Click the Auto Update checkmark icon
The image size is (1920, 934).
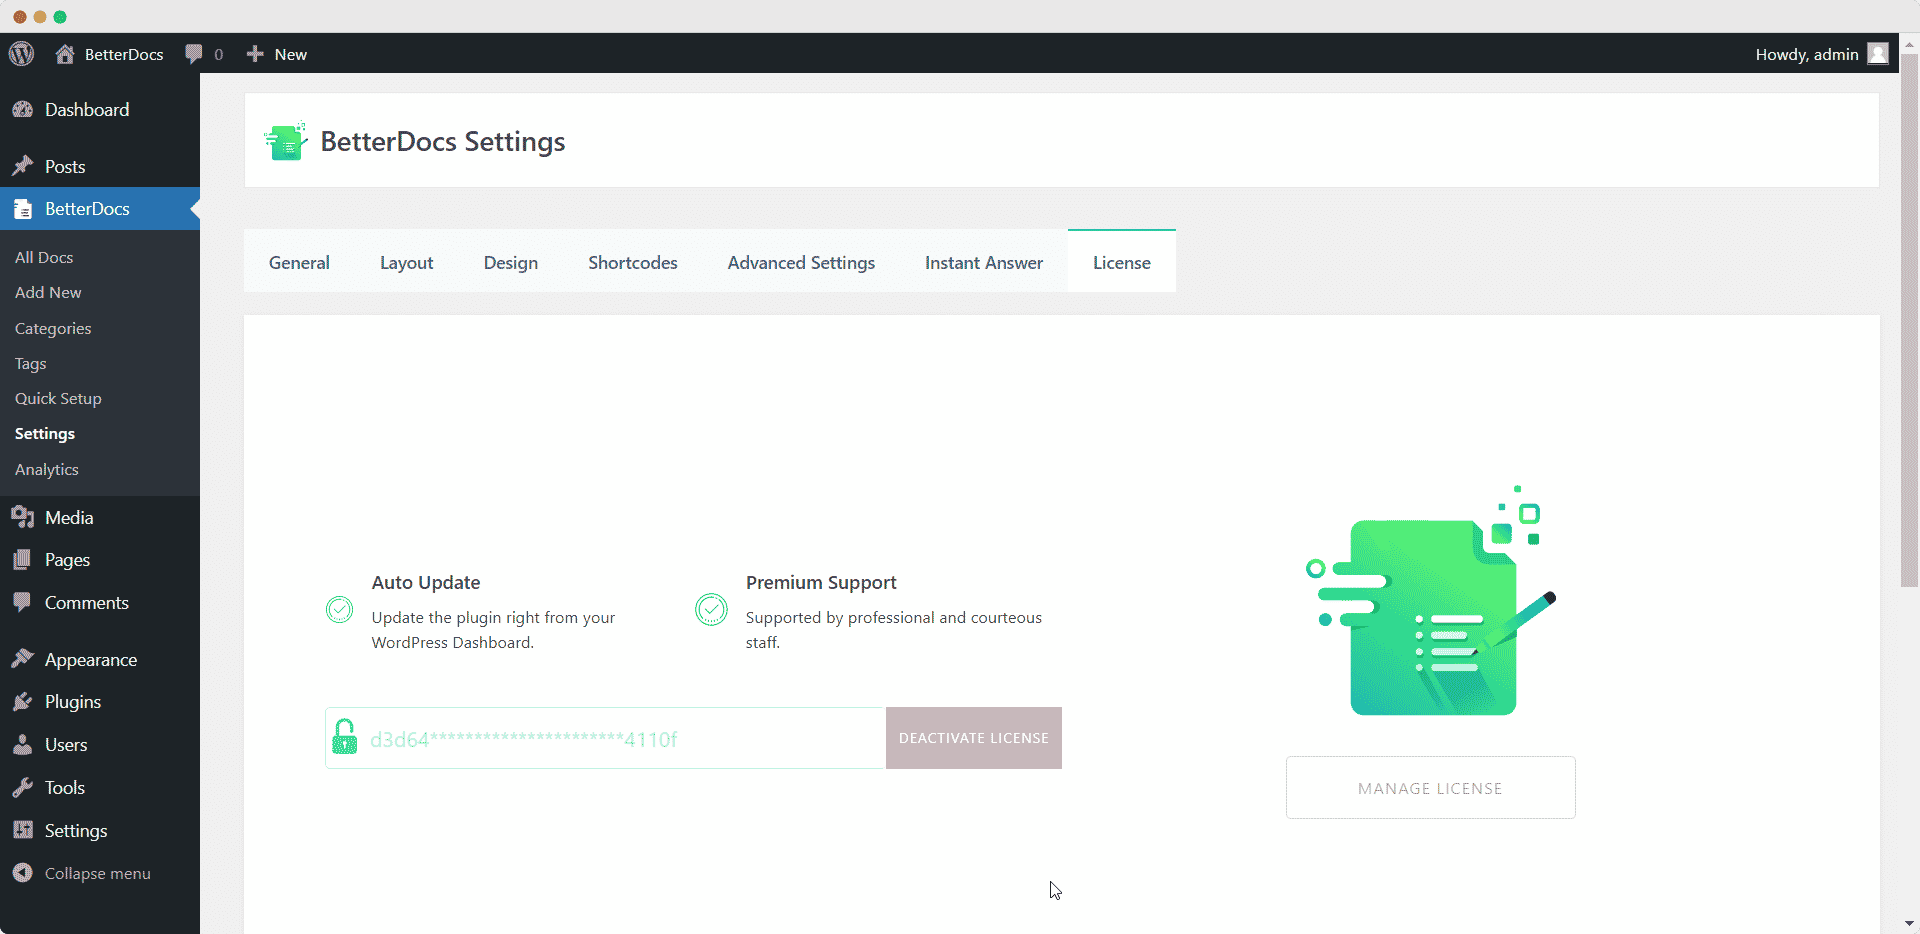pyautogui.click(x=340, y=609)
